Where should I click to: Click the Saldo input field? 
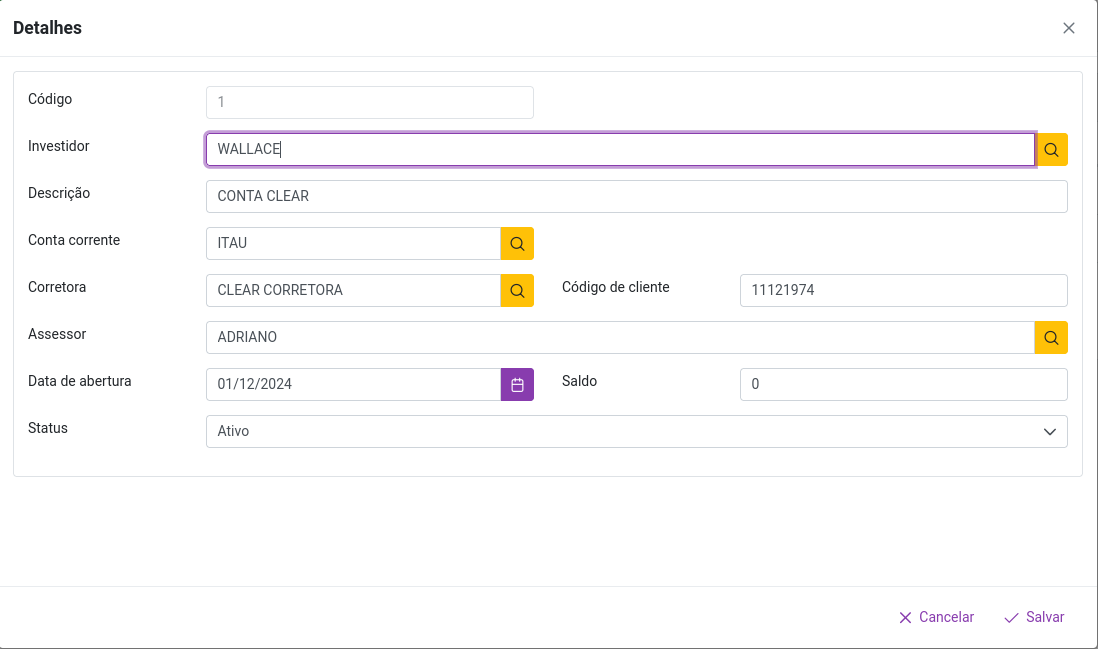903,384
